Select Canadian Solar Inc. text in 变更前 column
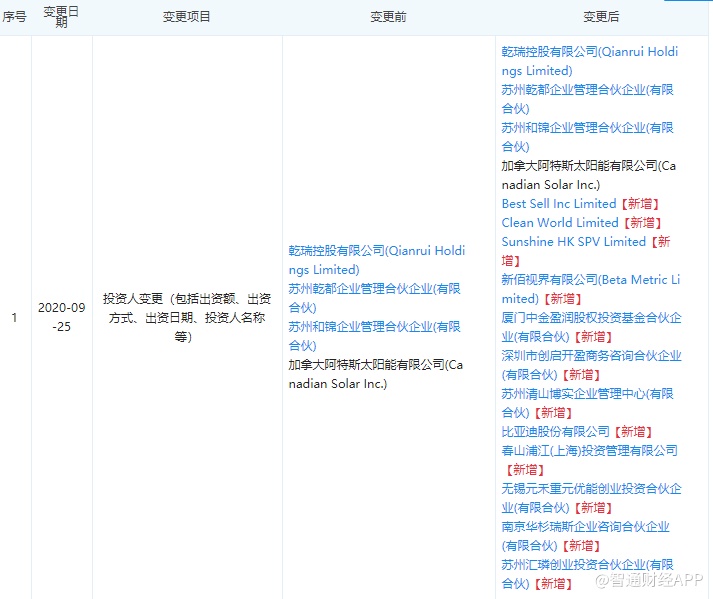713x599 pixels. 376,374
